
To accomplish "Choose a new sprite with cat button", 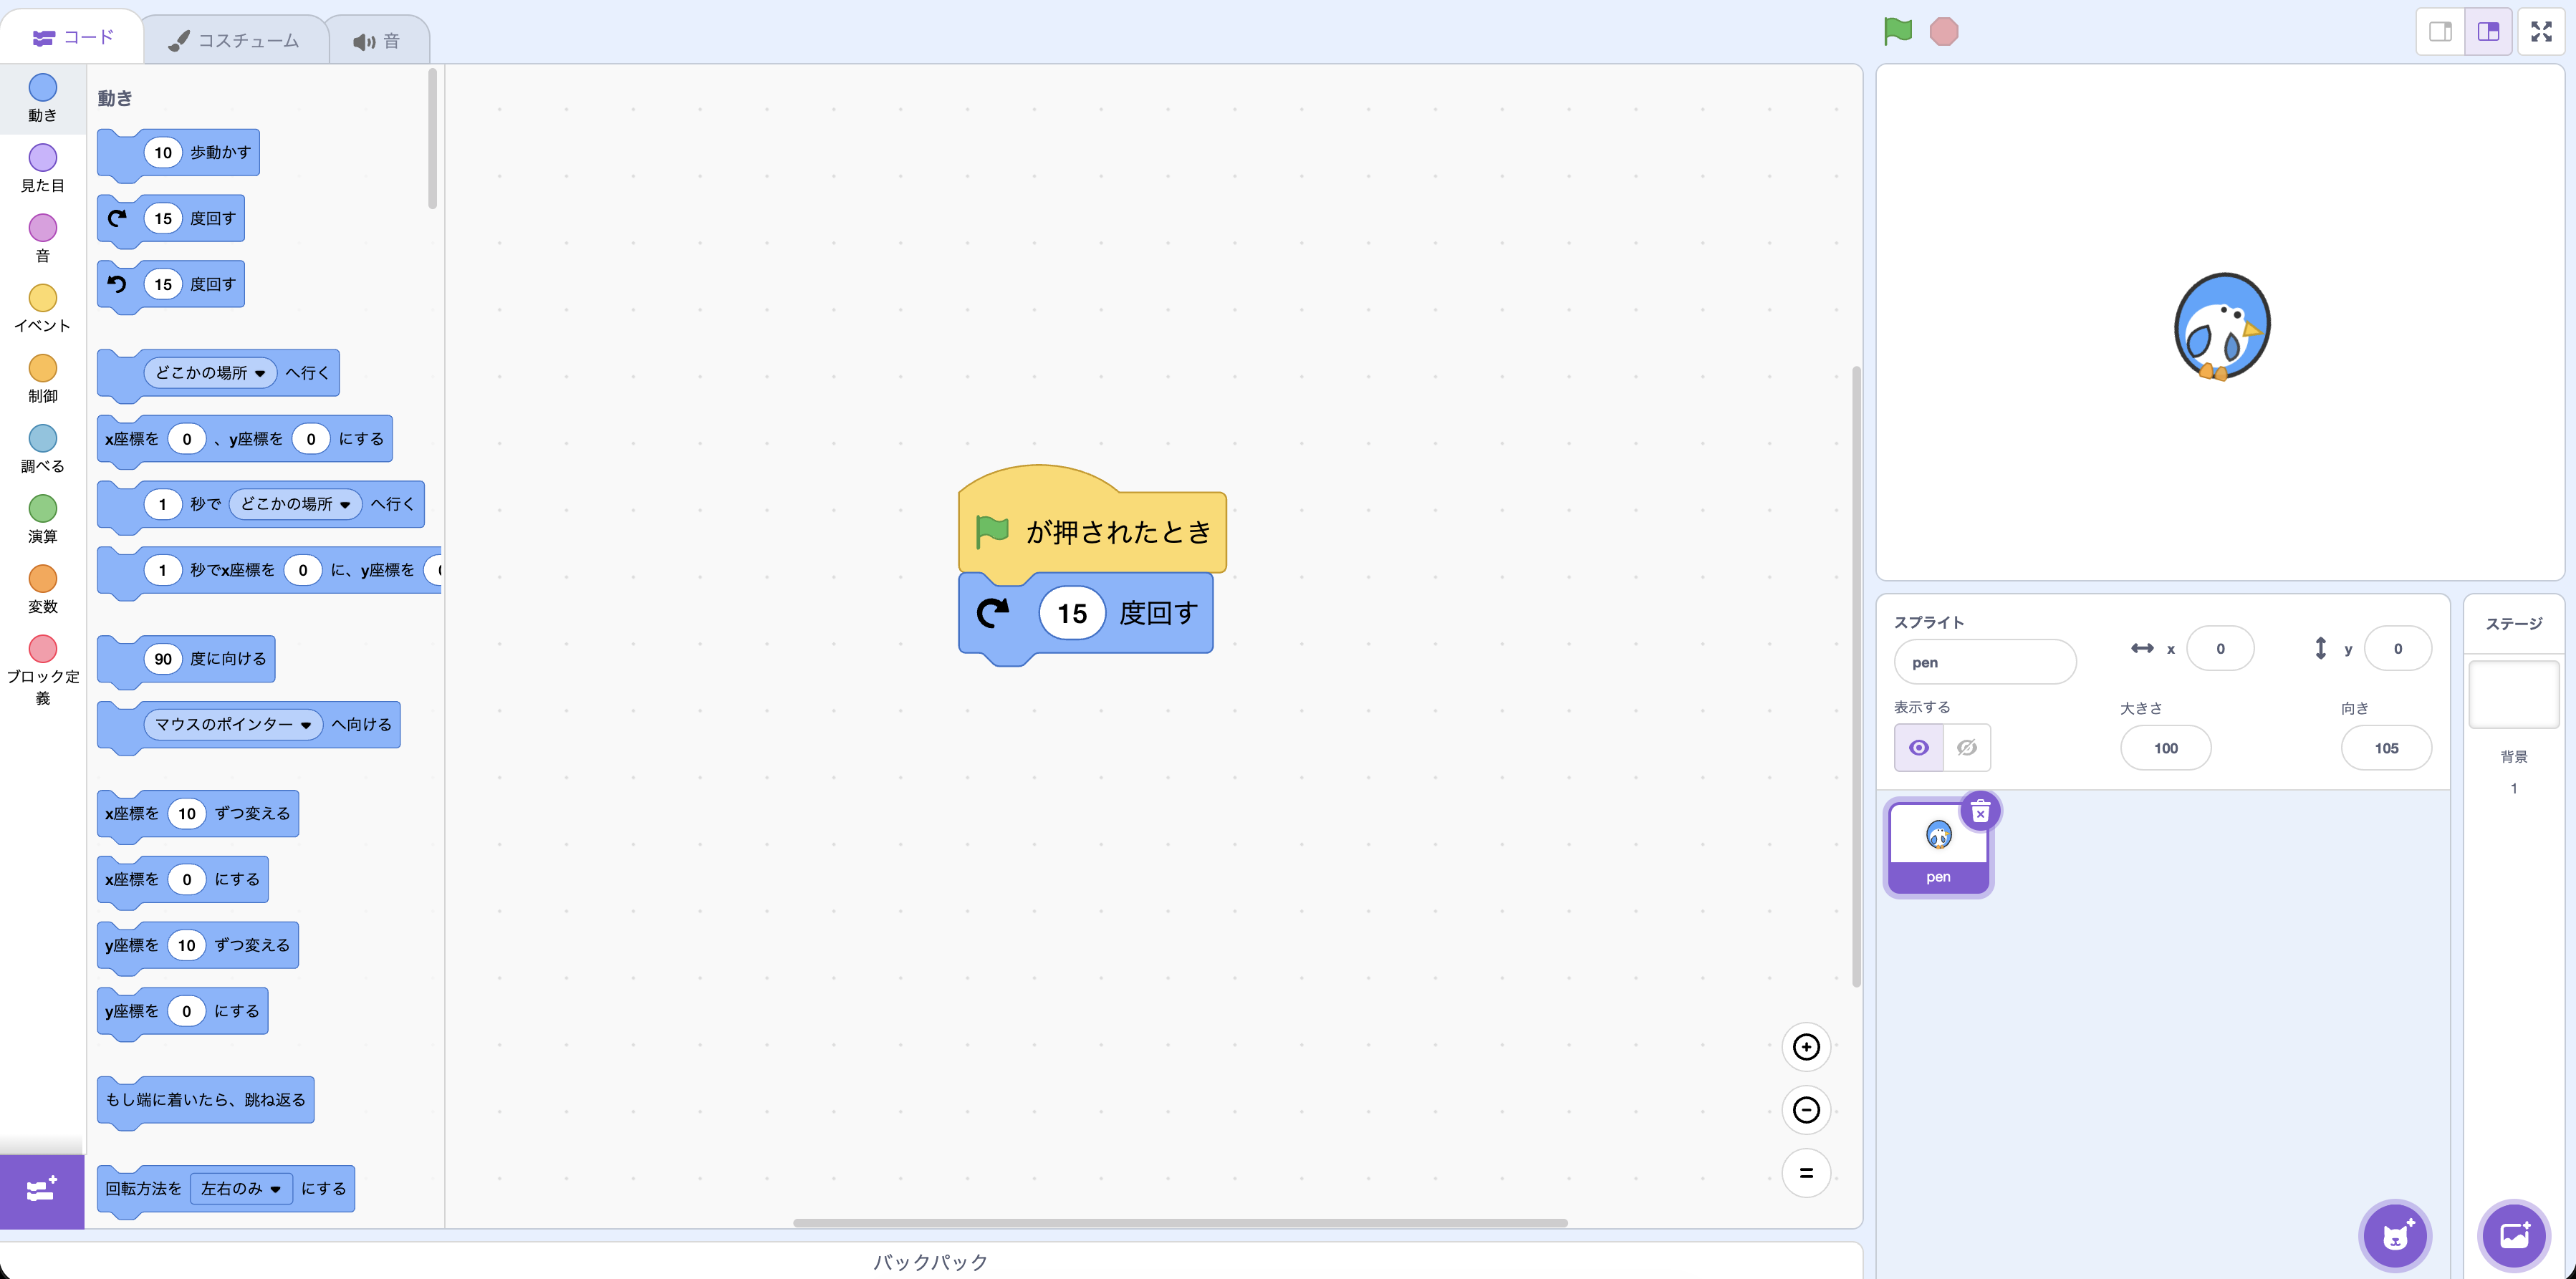I will pos(2395,1236).
